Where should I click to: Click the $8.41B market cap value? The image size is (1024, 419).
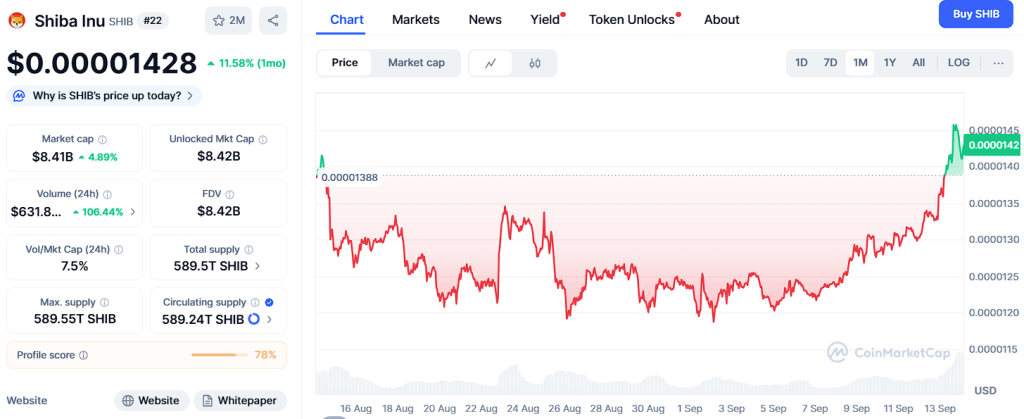click(54, 157)
